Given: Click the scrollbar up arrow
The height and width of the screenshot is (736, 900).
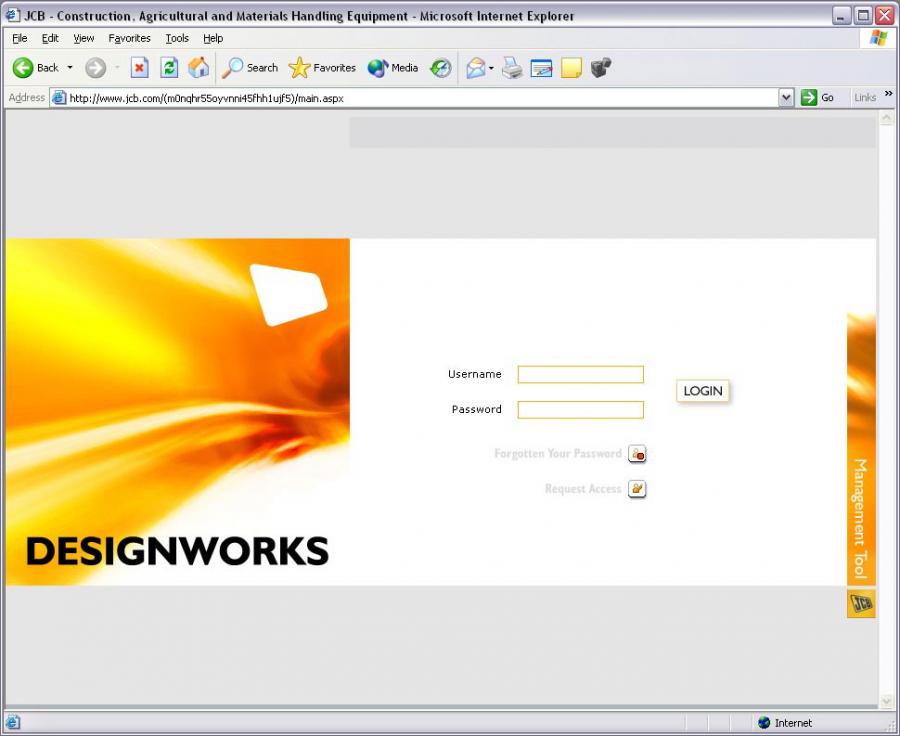Looking at the screenshot, I should coord(886,118).
